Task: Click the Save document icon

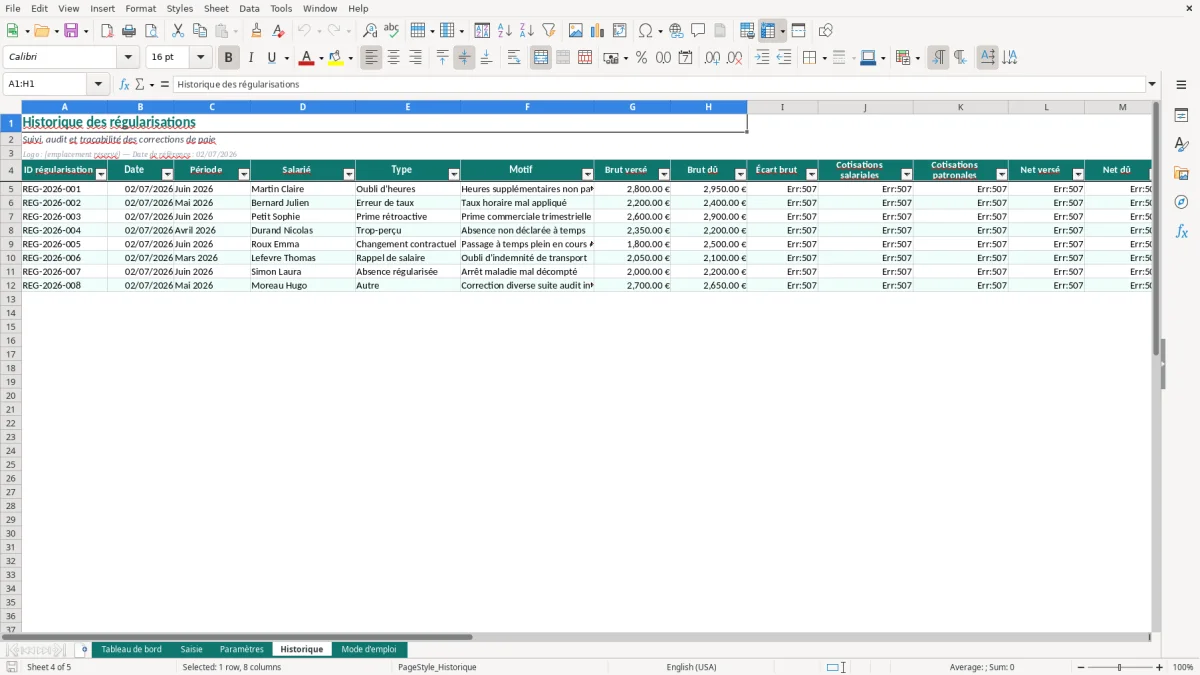Action: point(71,31)
